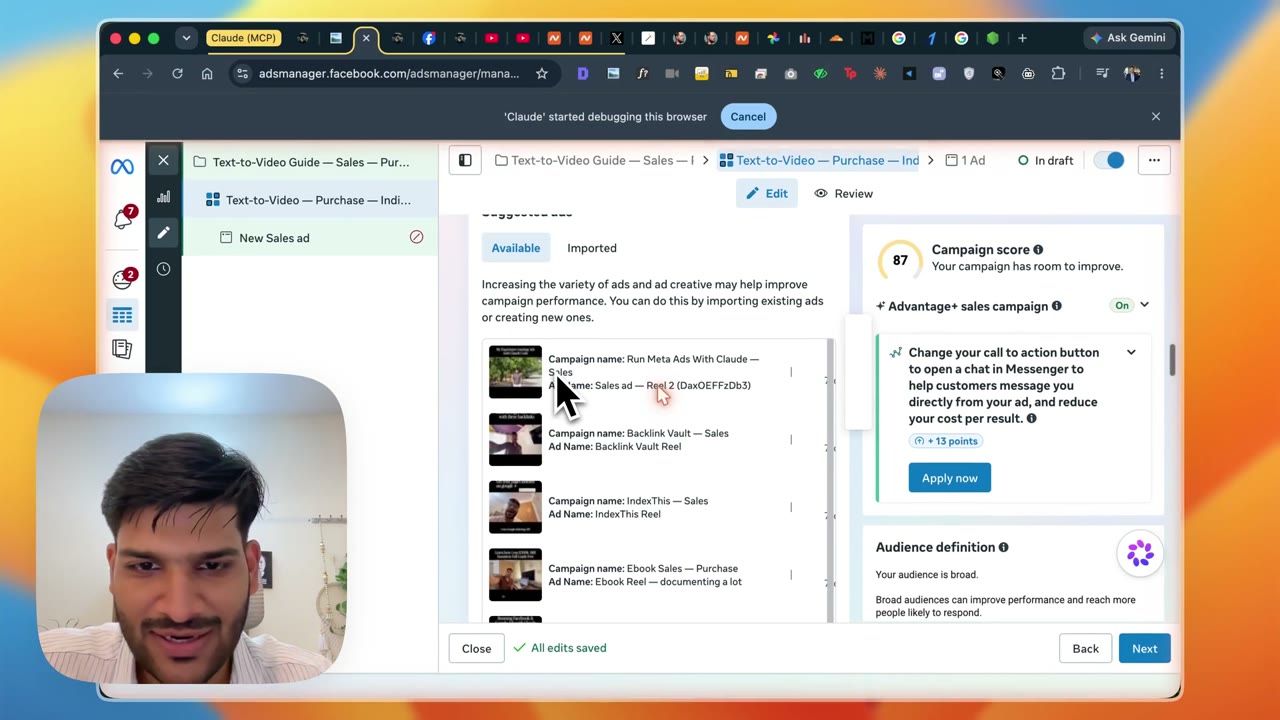Click the Close button in footer
This screenshot has height=720, width=1280.
click(x=477, y=648)
